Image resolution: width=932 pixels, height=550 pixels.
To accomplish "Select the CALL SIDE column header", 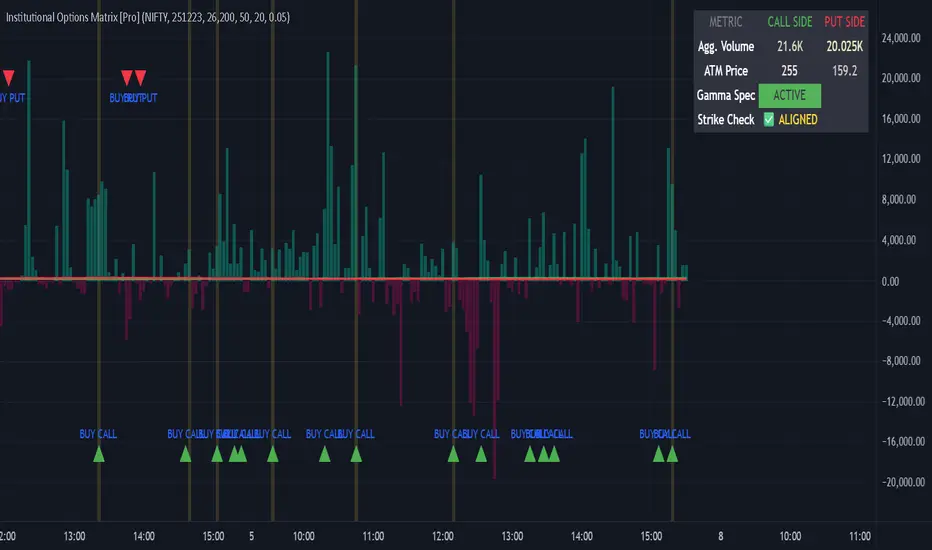I will (x=790, y=22).
